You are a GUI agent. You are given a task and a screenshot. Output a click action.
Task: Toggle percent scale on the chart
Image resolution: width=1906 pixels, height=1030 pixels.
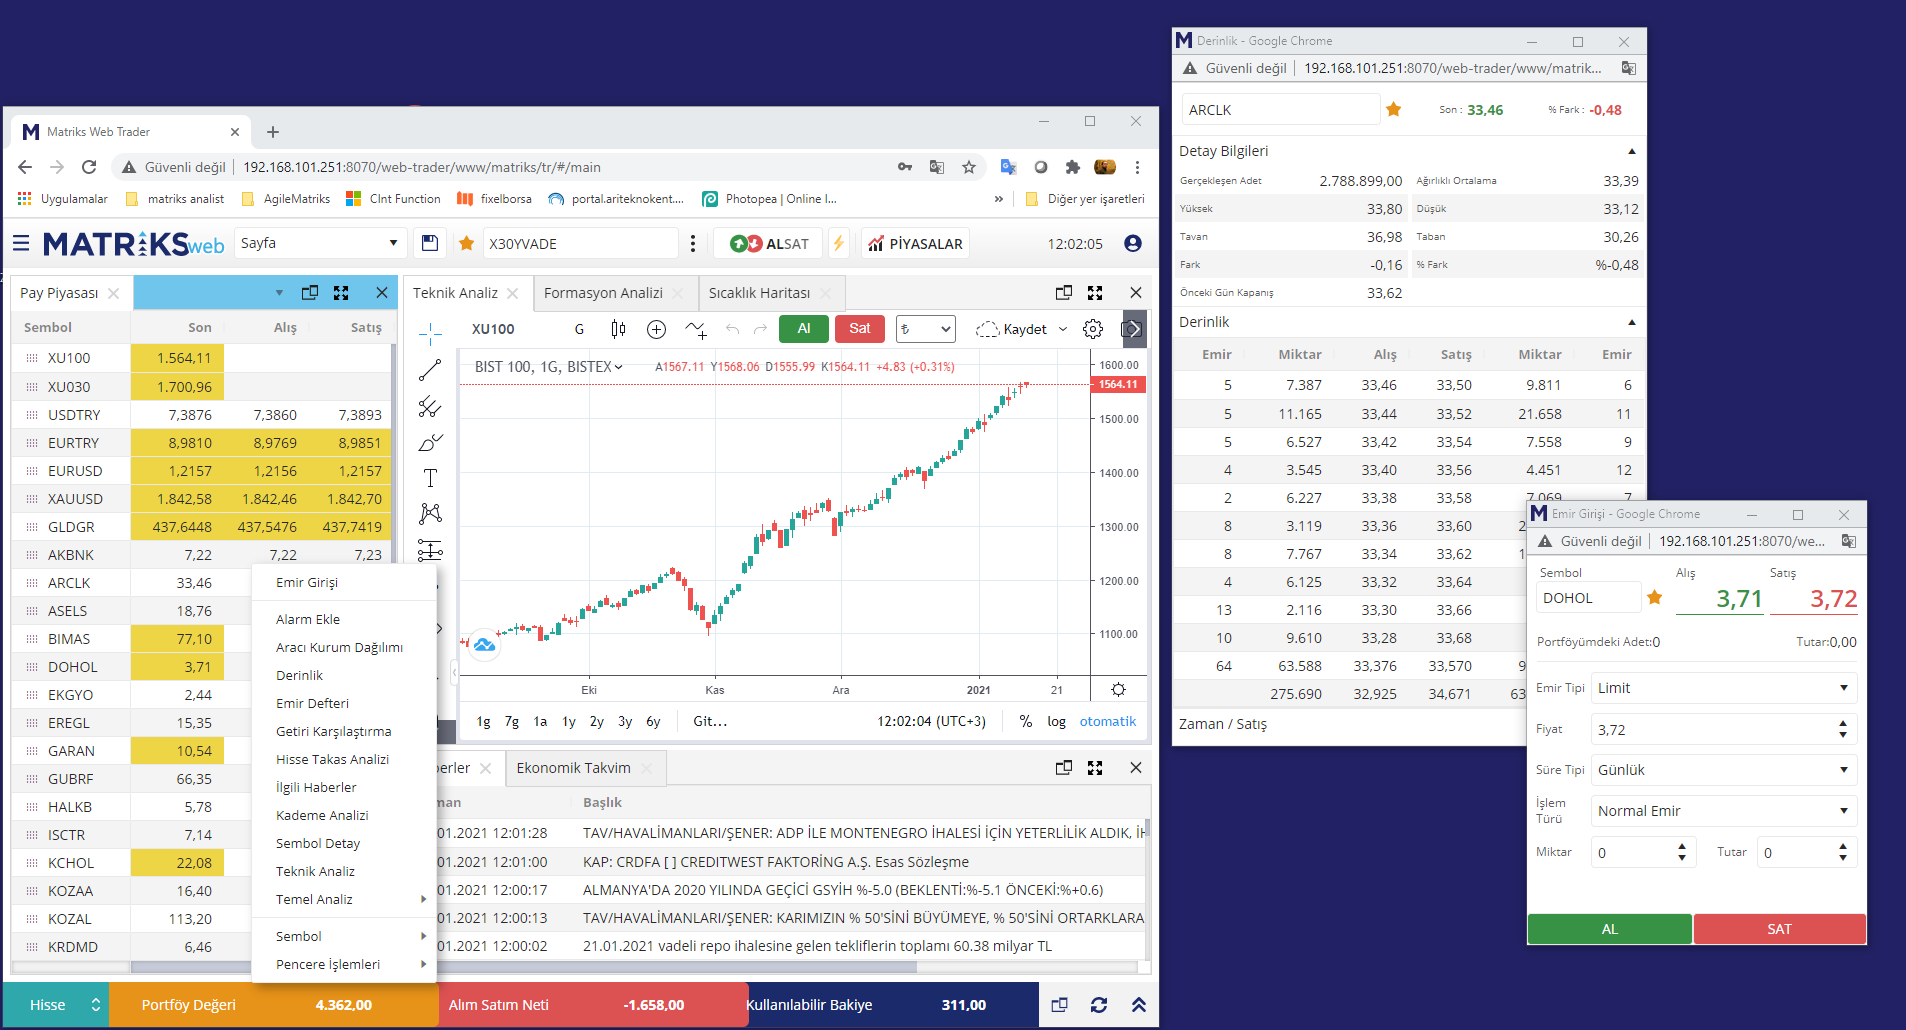1025,721
